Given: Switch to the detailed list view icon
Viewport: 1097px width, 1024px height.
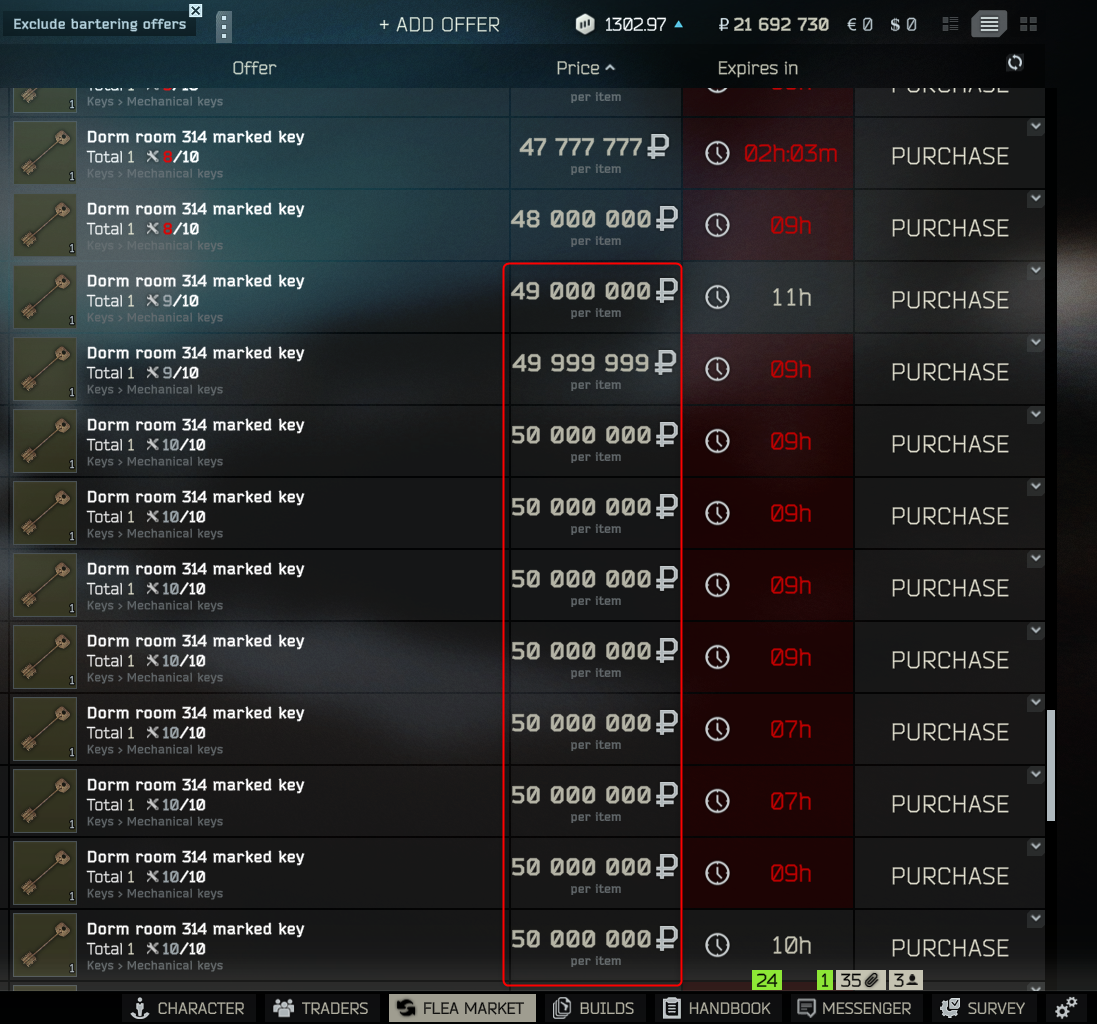Looking at the screenshot, I should coord(989,24).
